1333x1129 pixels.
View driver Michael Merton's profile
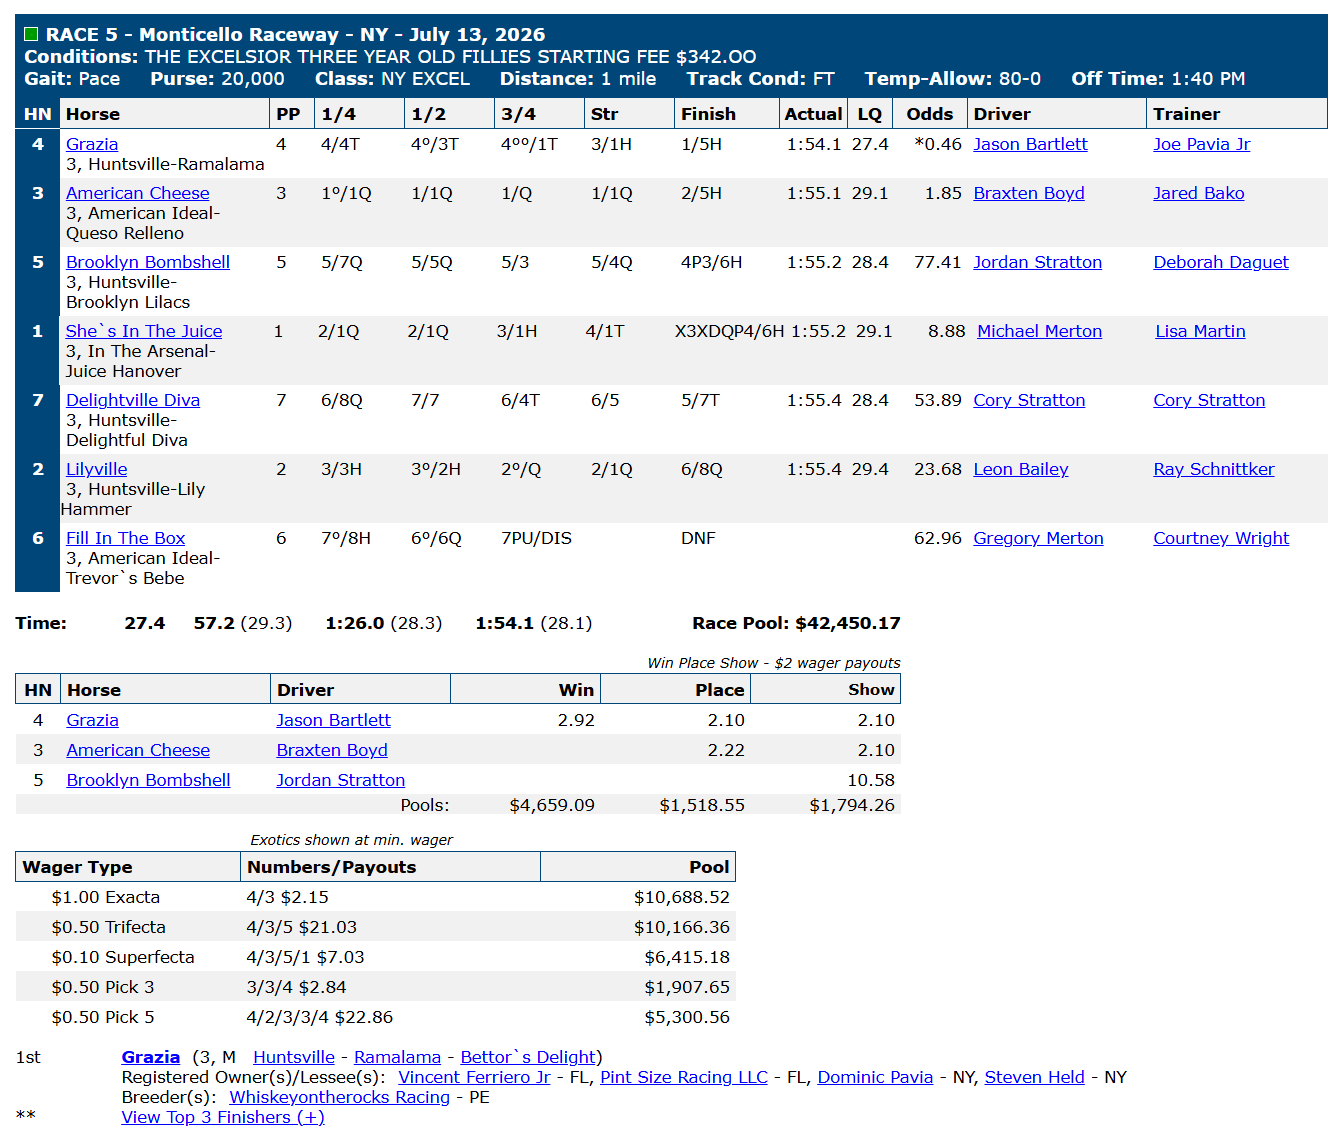1039,331
